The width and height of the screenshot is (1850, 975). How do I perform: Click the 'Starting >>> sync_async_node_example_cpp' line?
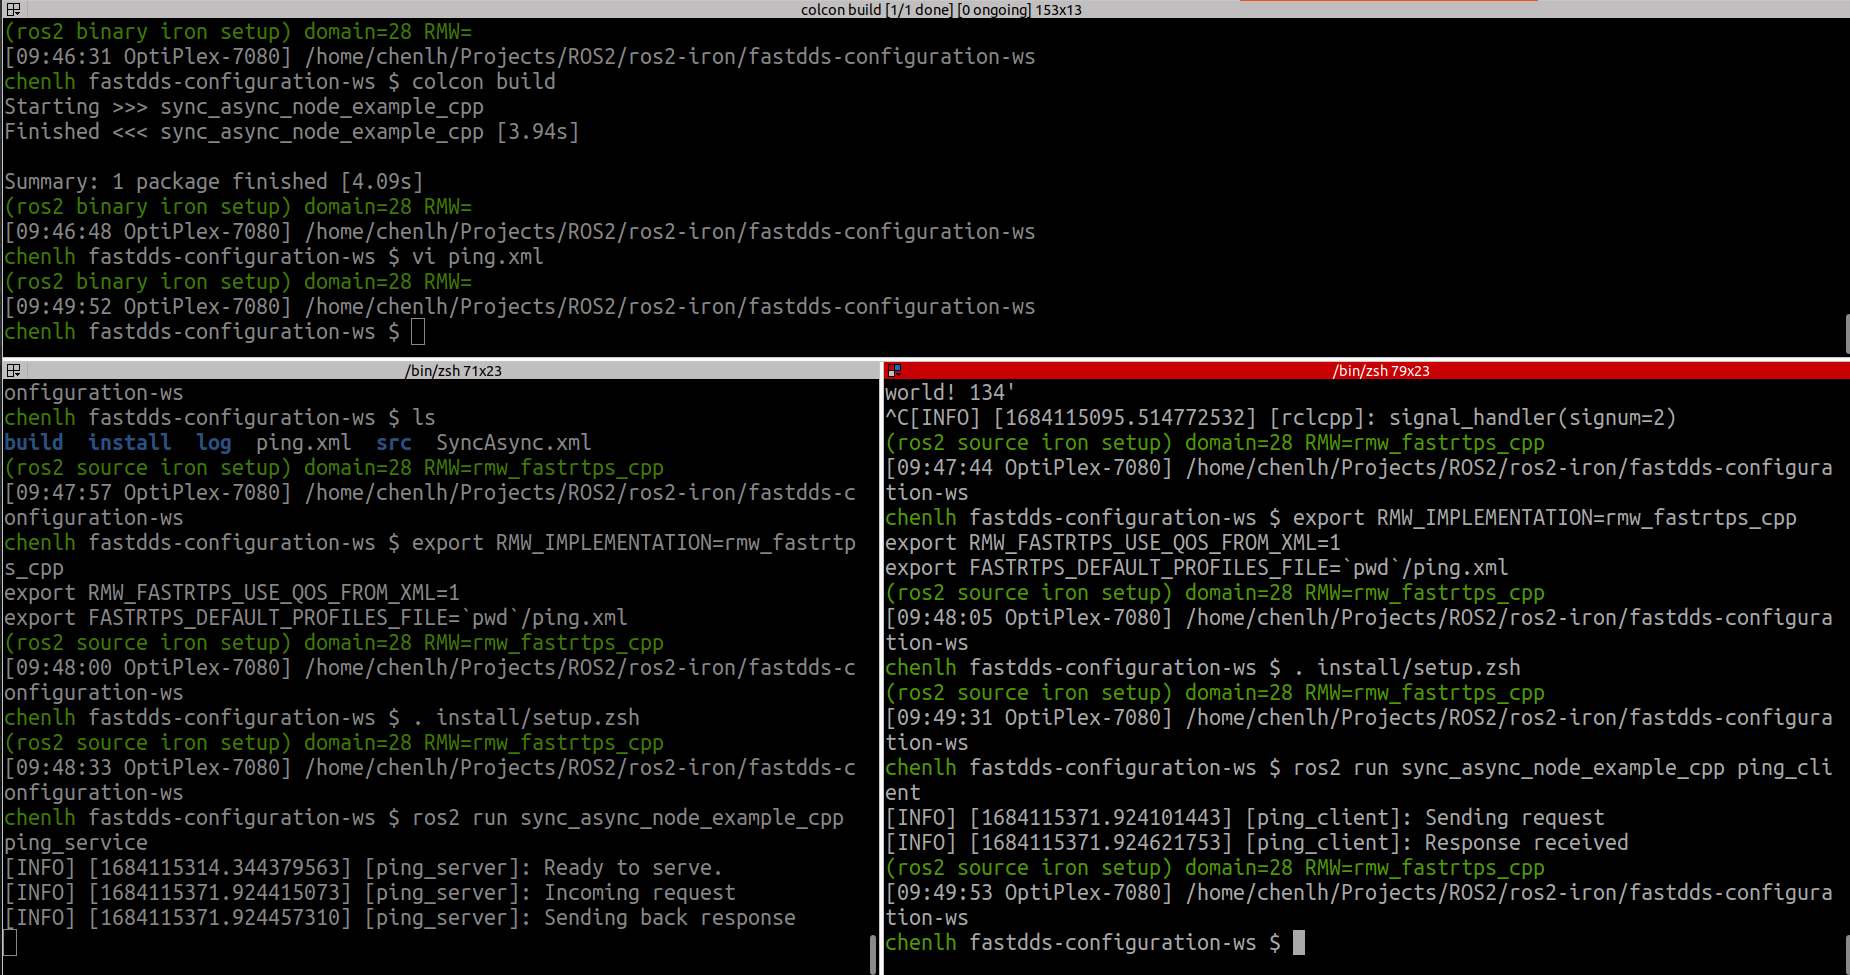pyautogui.click(x=244, y=107)
